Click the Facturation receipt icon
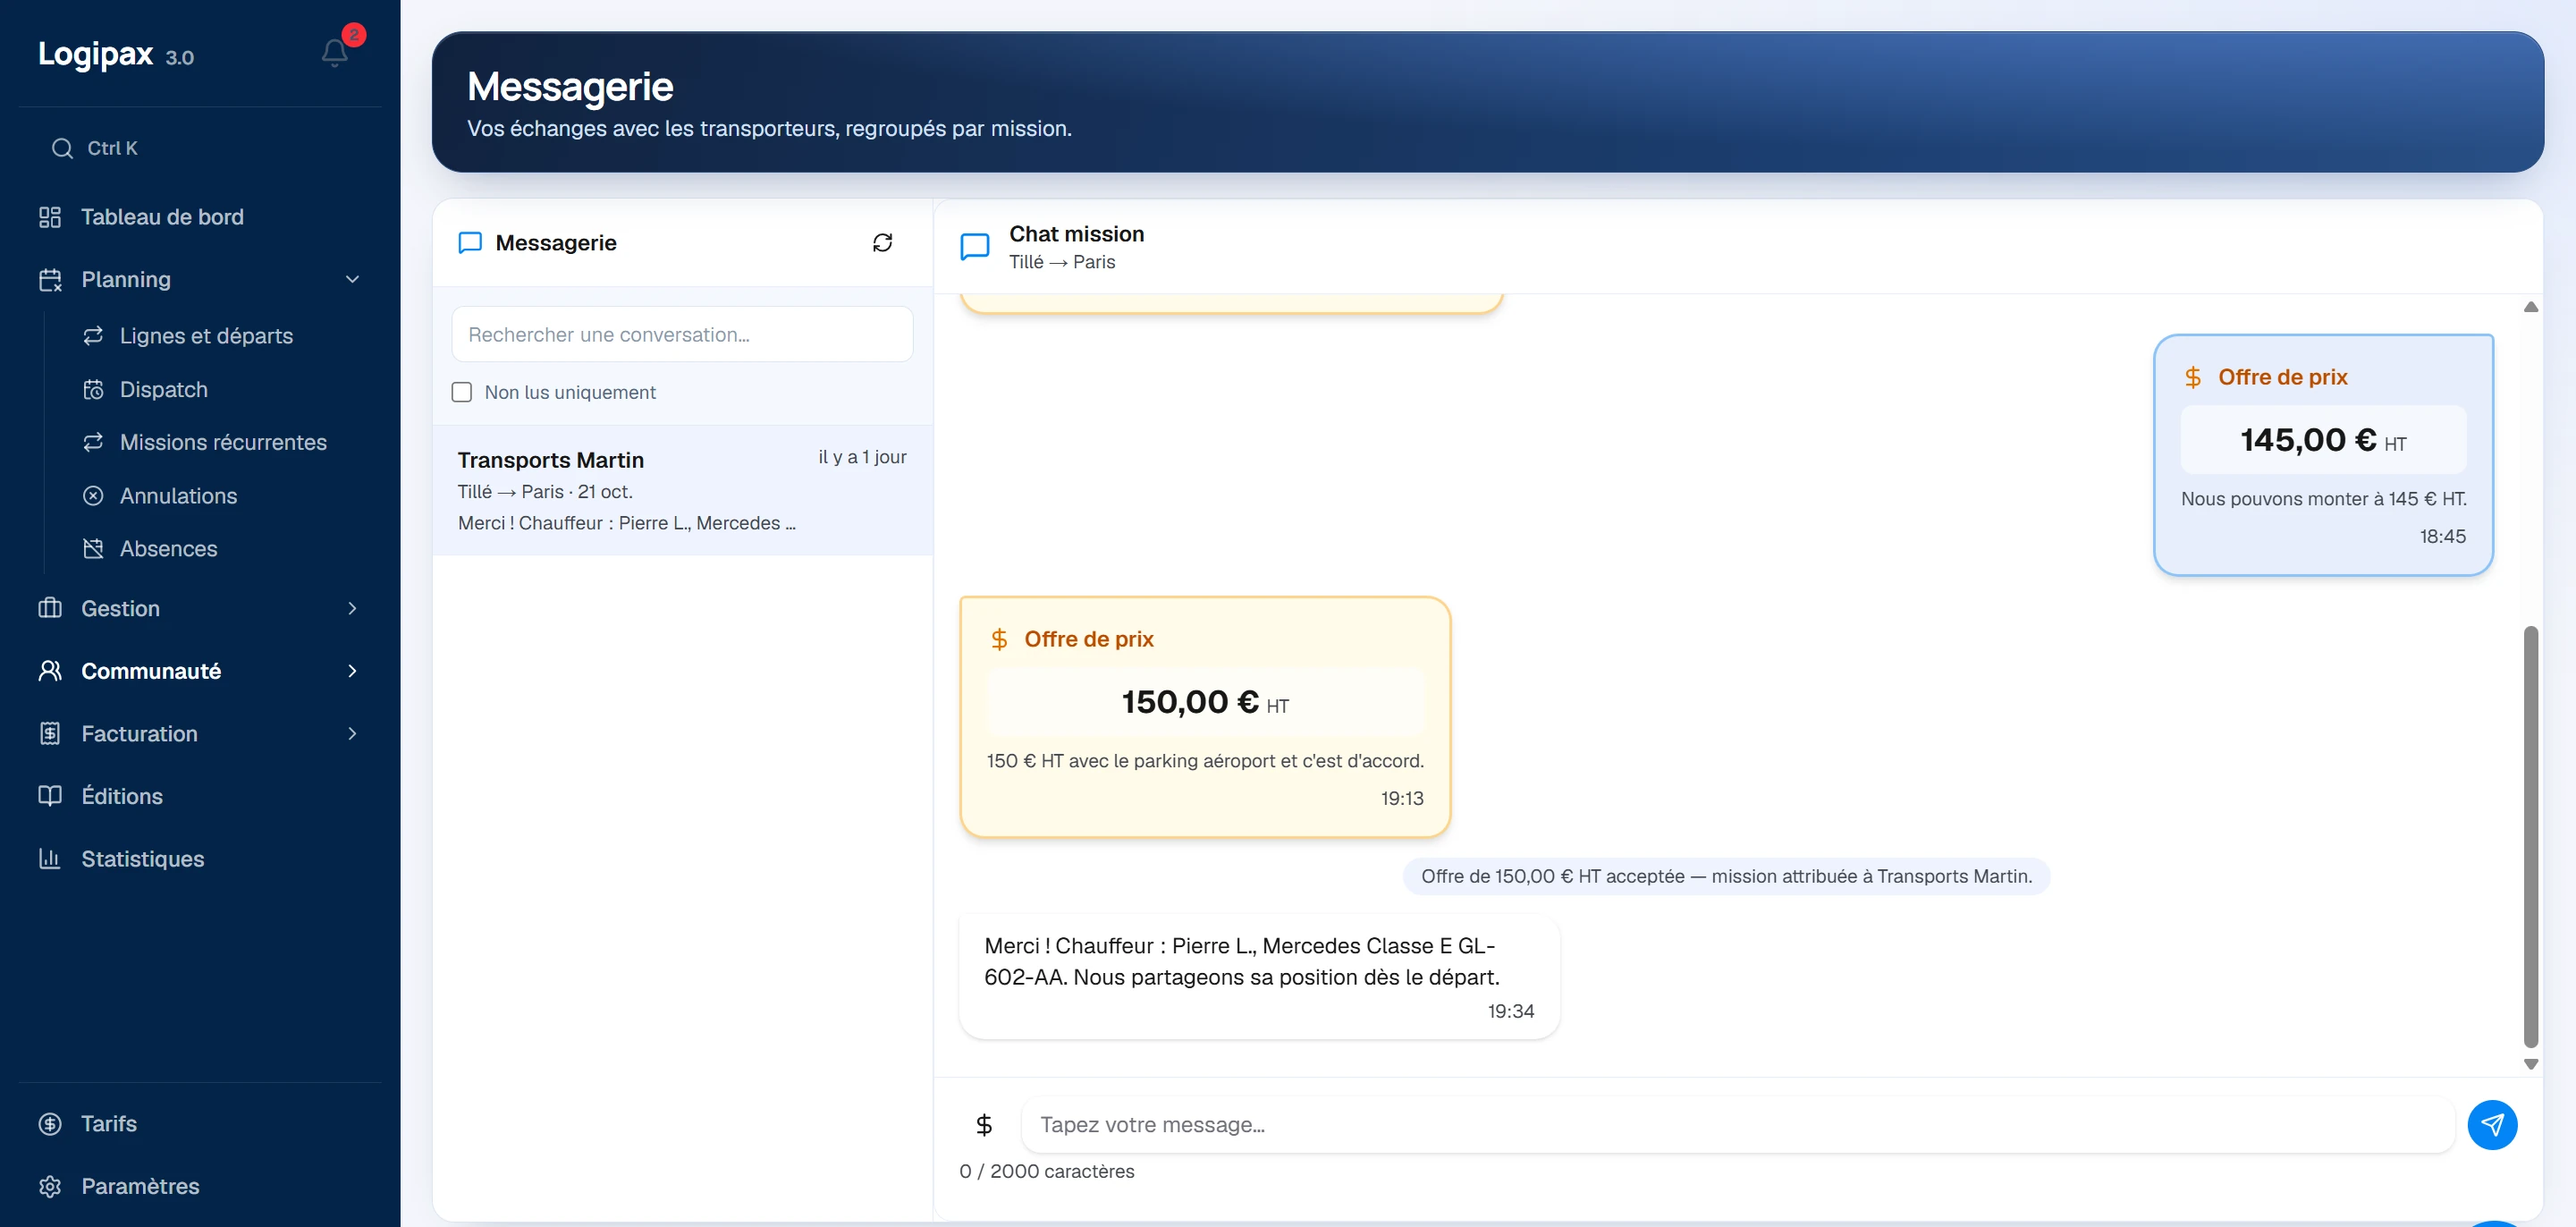The image size is (2576, 1227). pyautogui.click(x=50, y=733)
